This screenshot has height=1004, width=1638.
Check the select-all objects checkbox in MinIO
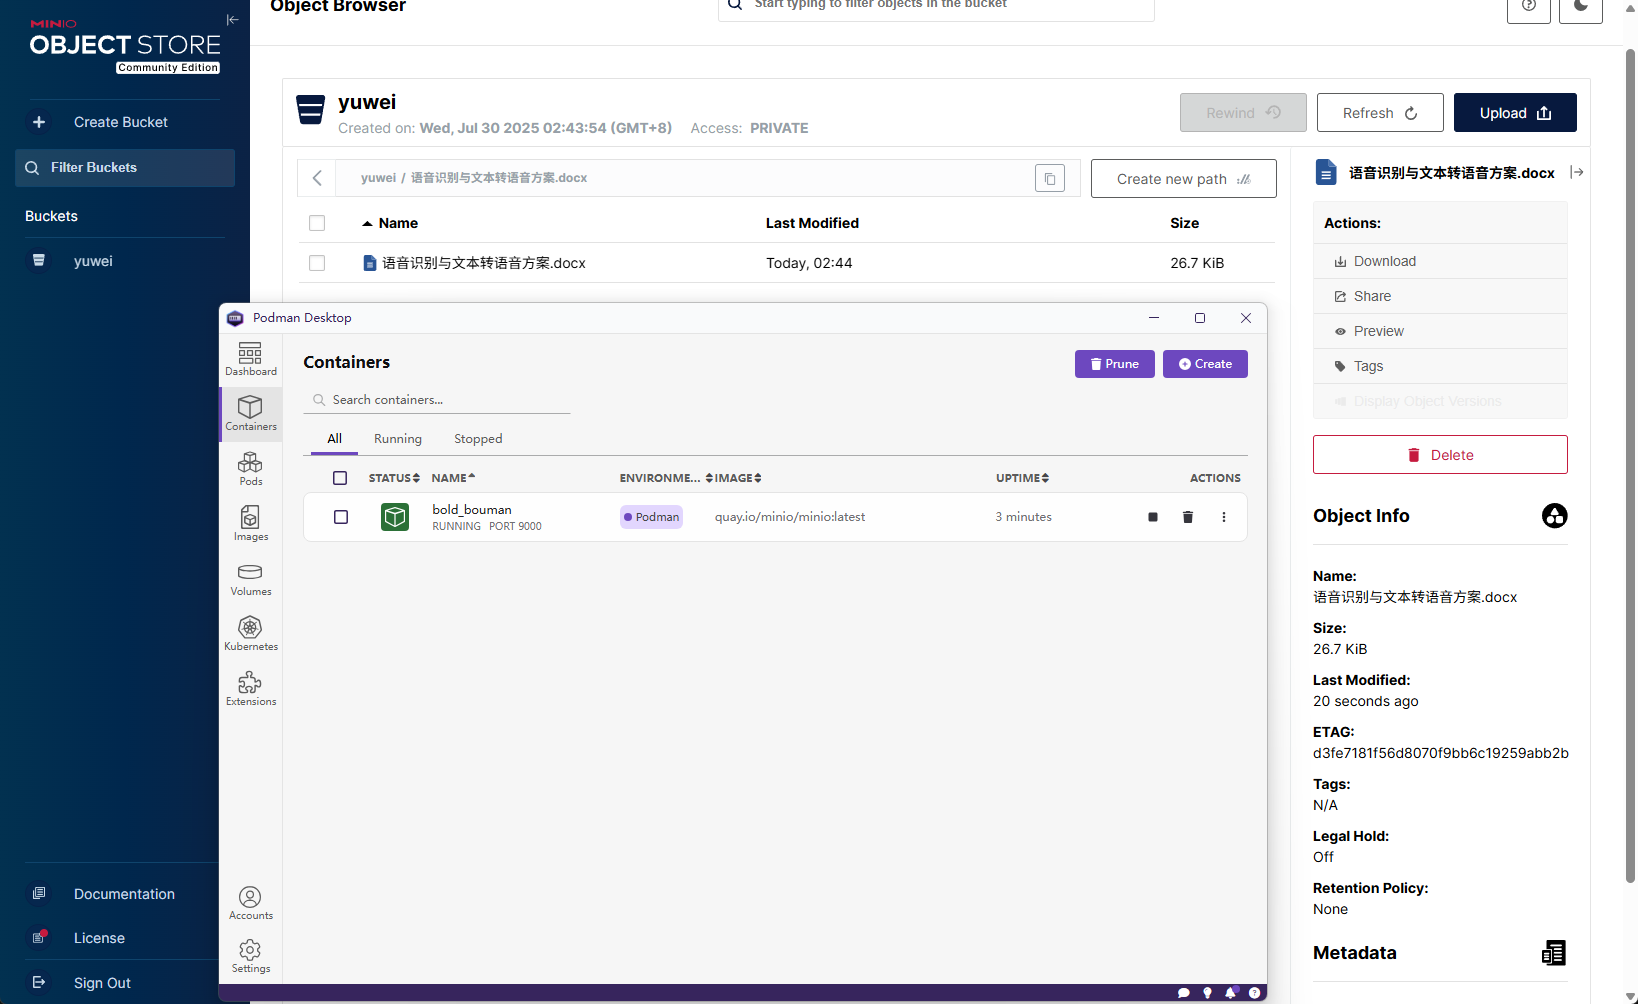click(317, 223)
